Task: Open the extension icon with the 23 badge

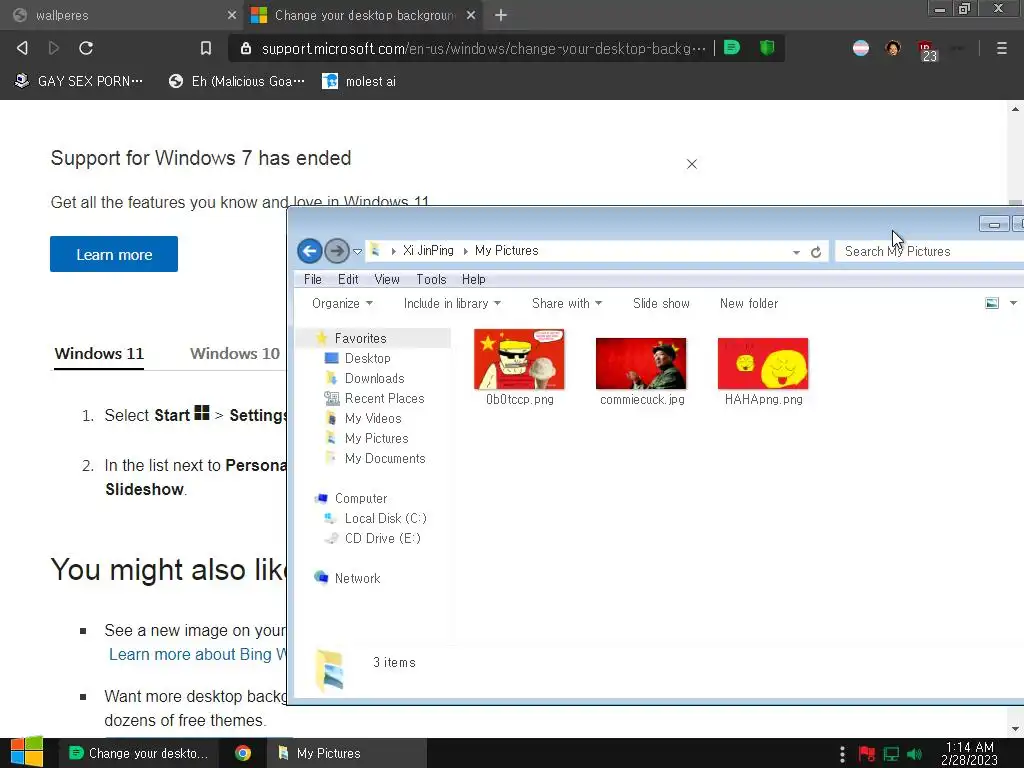Action: (x=927, y=51)
